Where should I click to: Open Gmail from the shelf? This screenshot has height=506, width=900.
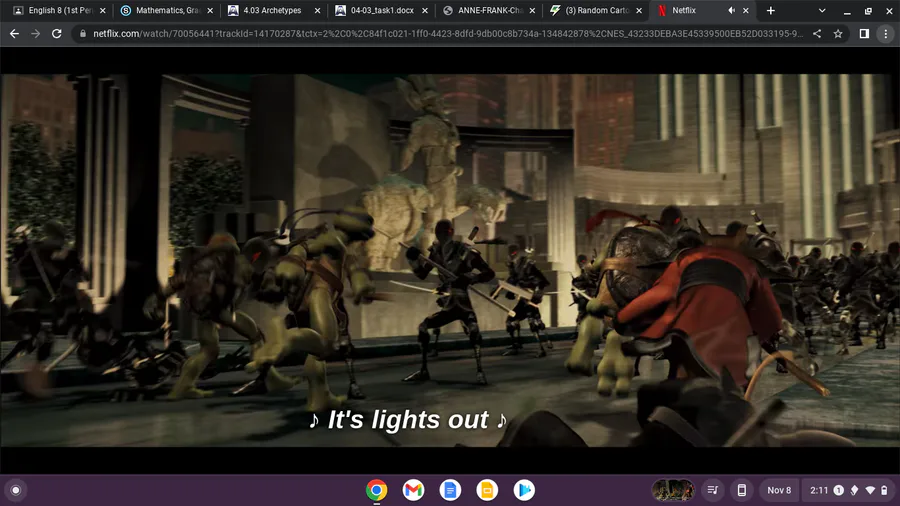(413, 490)
